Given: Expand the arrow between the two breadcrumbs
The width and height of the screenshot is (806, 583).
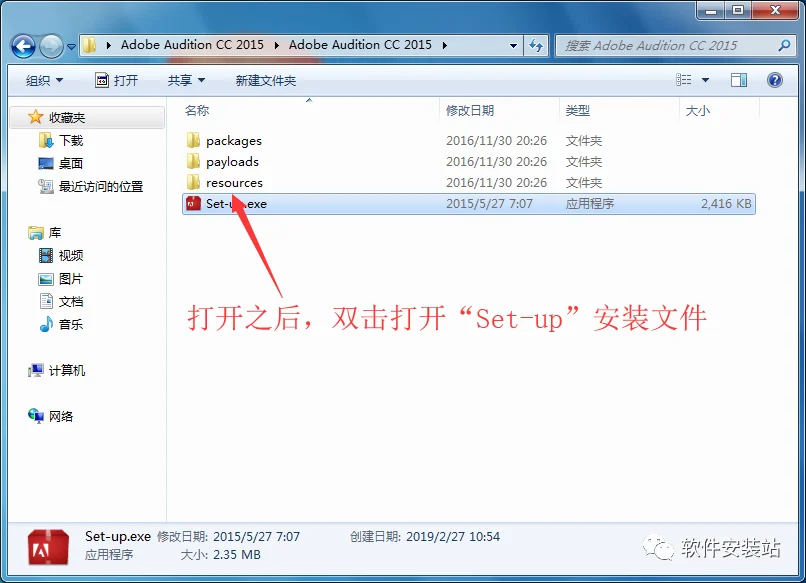Looking at the screenshot, I should coord(277,46).
